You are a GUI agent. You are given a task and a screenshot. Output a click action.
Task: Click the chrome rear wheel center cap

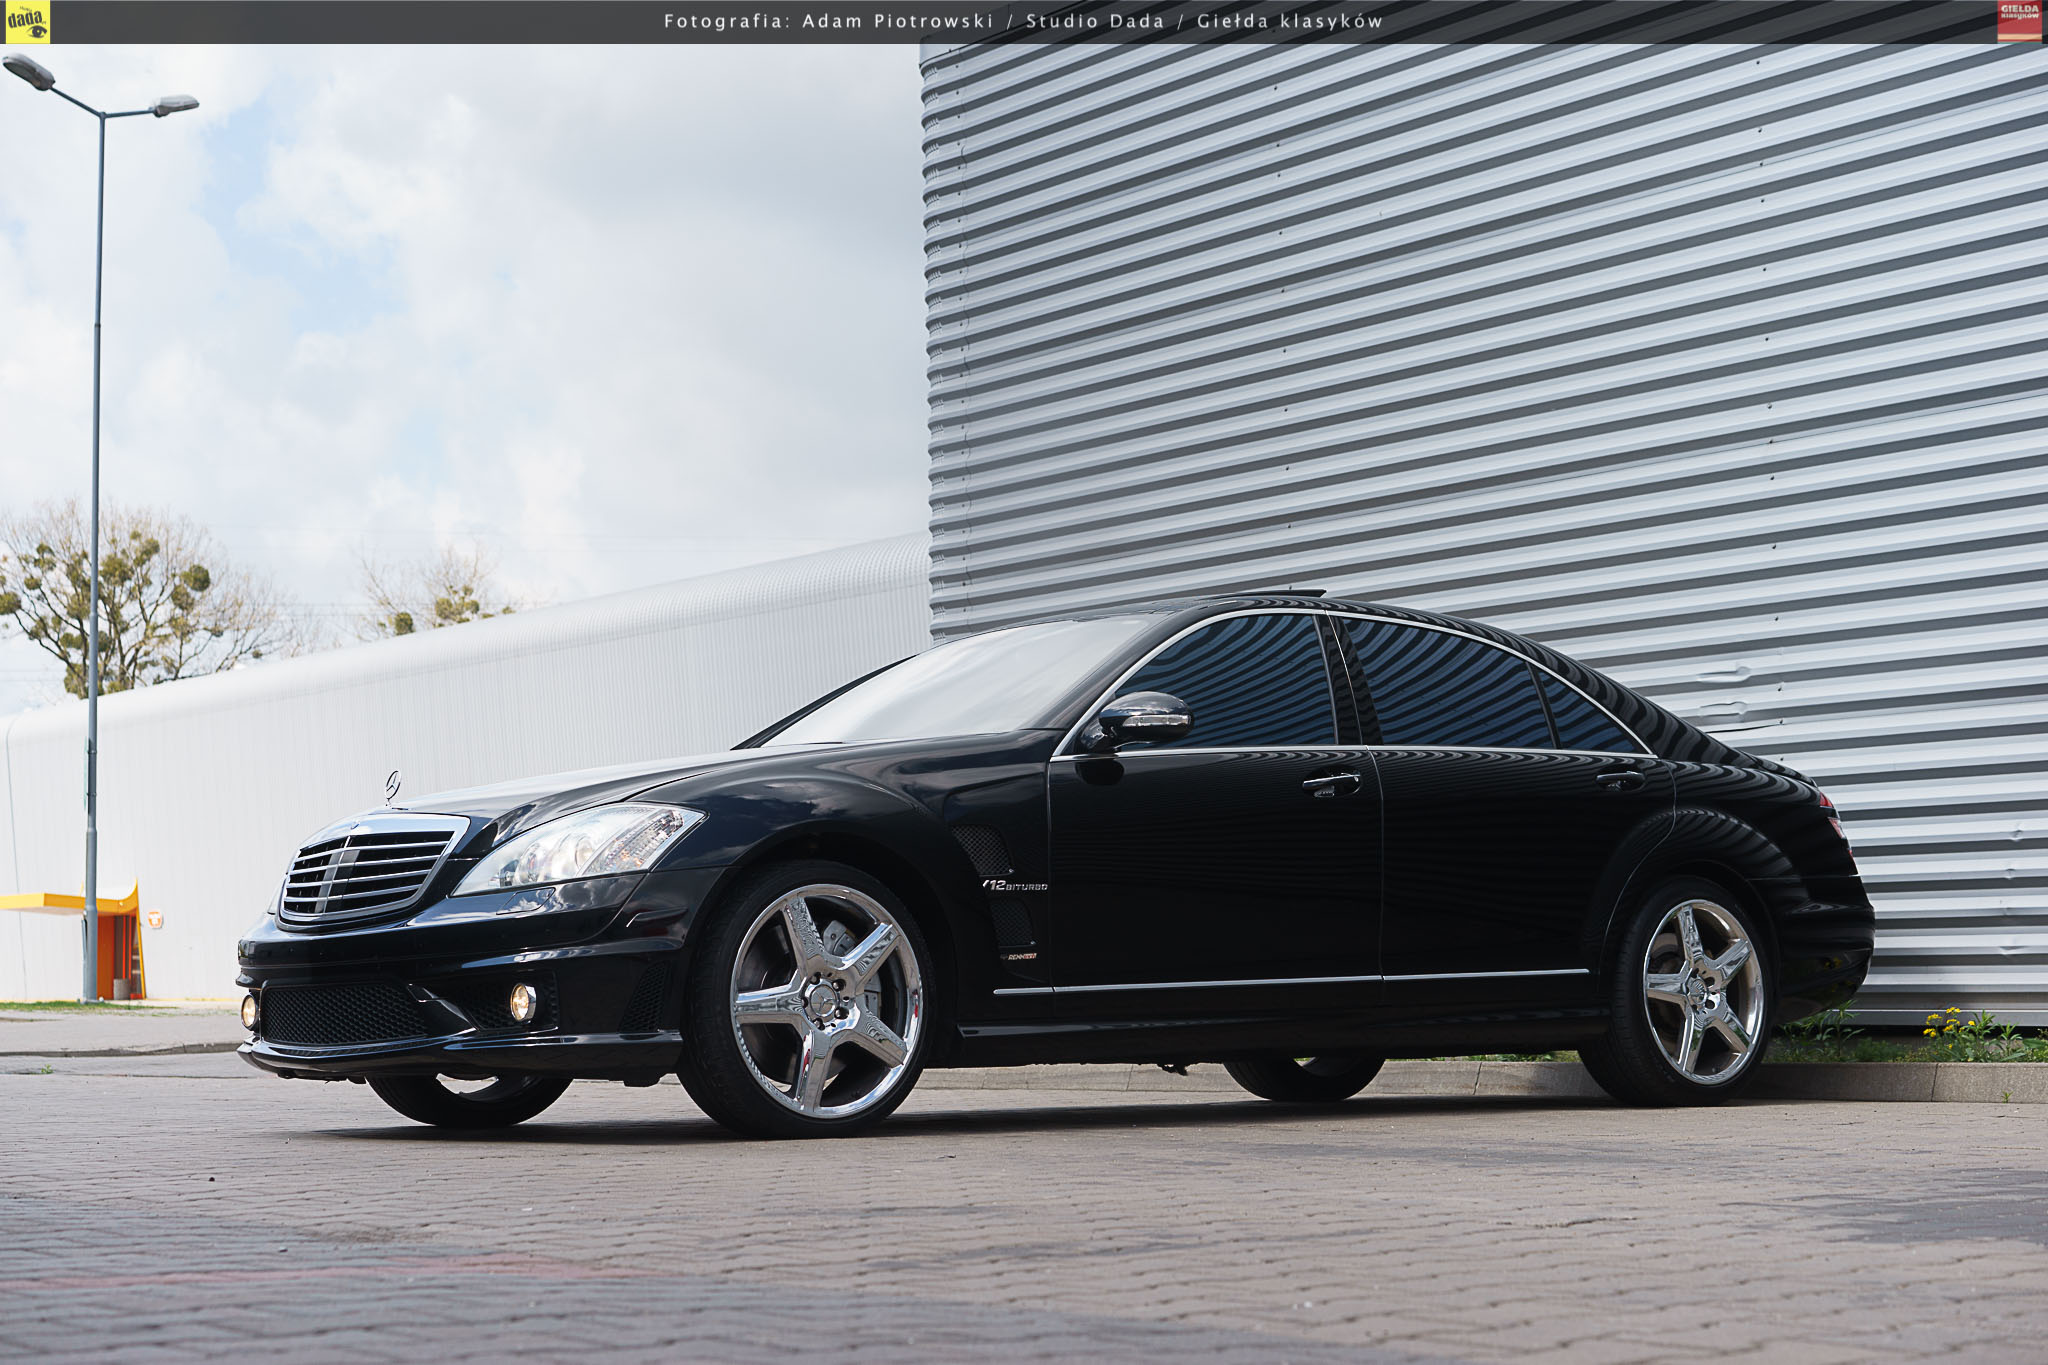click(1700, 991)
